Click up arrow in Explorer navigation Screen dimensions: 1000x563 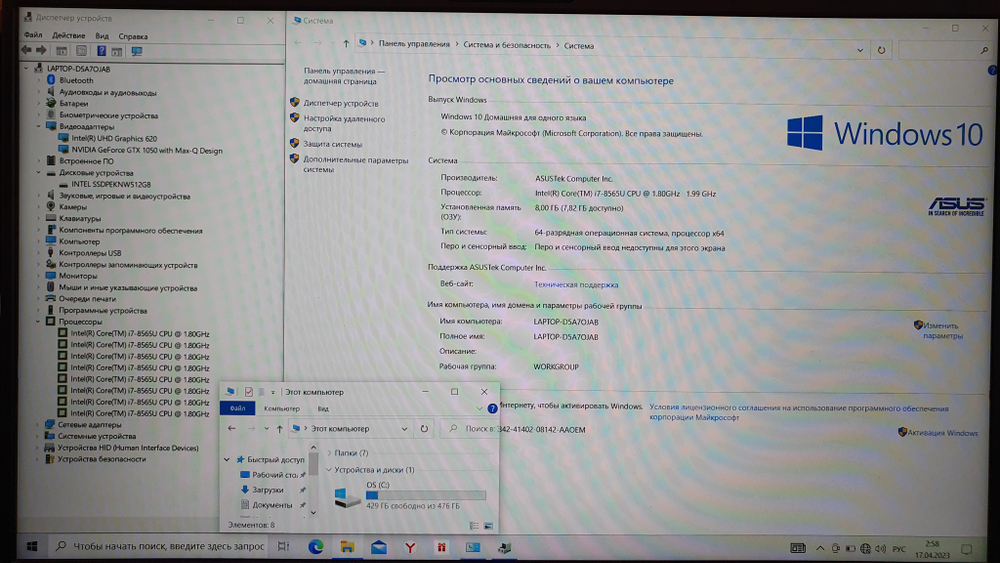279,429
